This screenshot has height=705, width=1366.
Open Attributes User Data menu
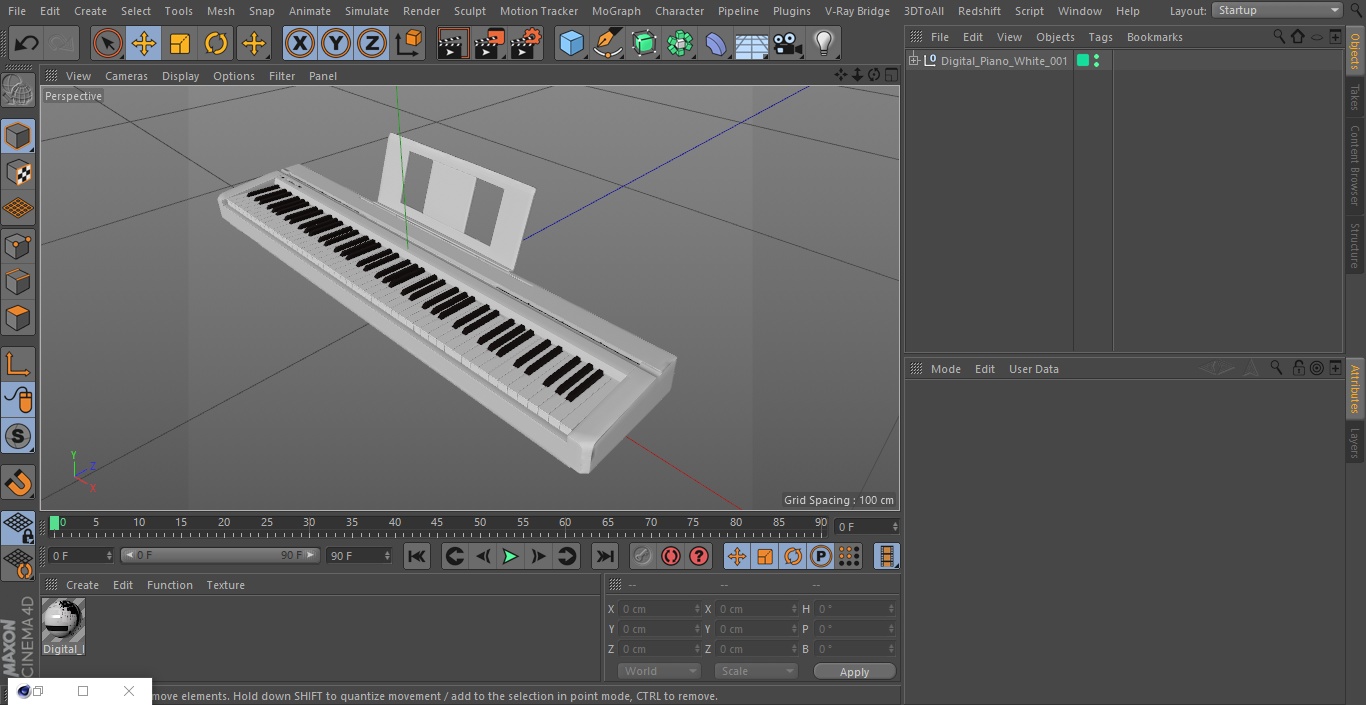point(1033,369)
